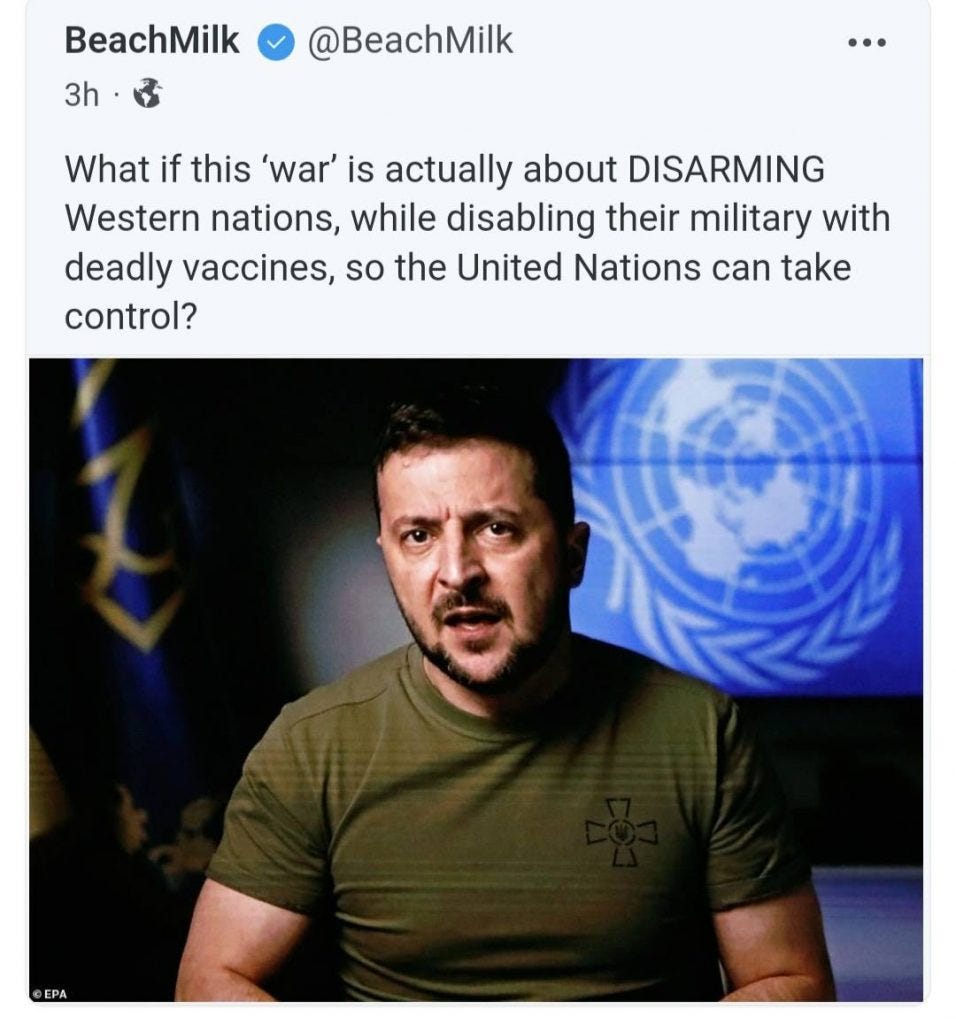Open the three-dot more options menu

(x=867, y=43)
